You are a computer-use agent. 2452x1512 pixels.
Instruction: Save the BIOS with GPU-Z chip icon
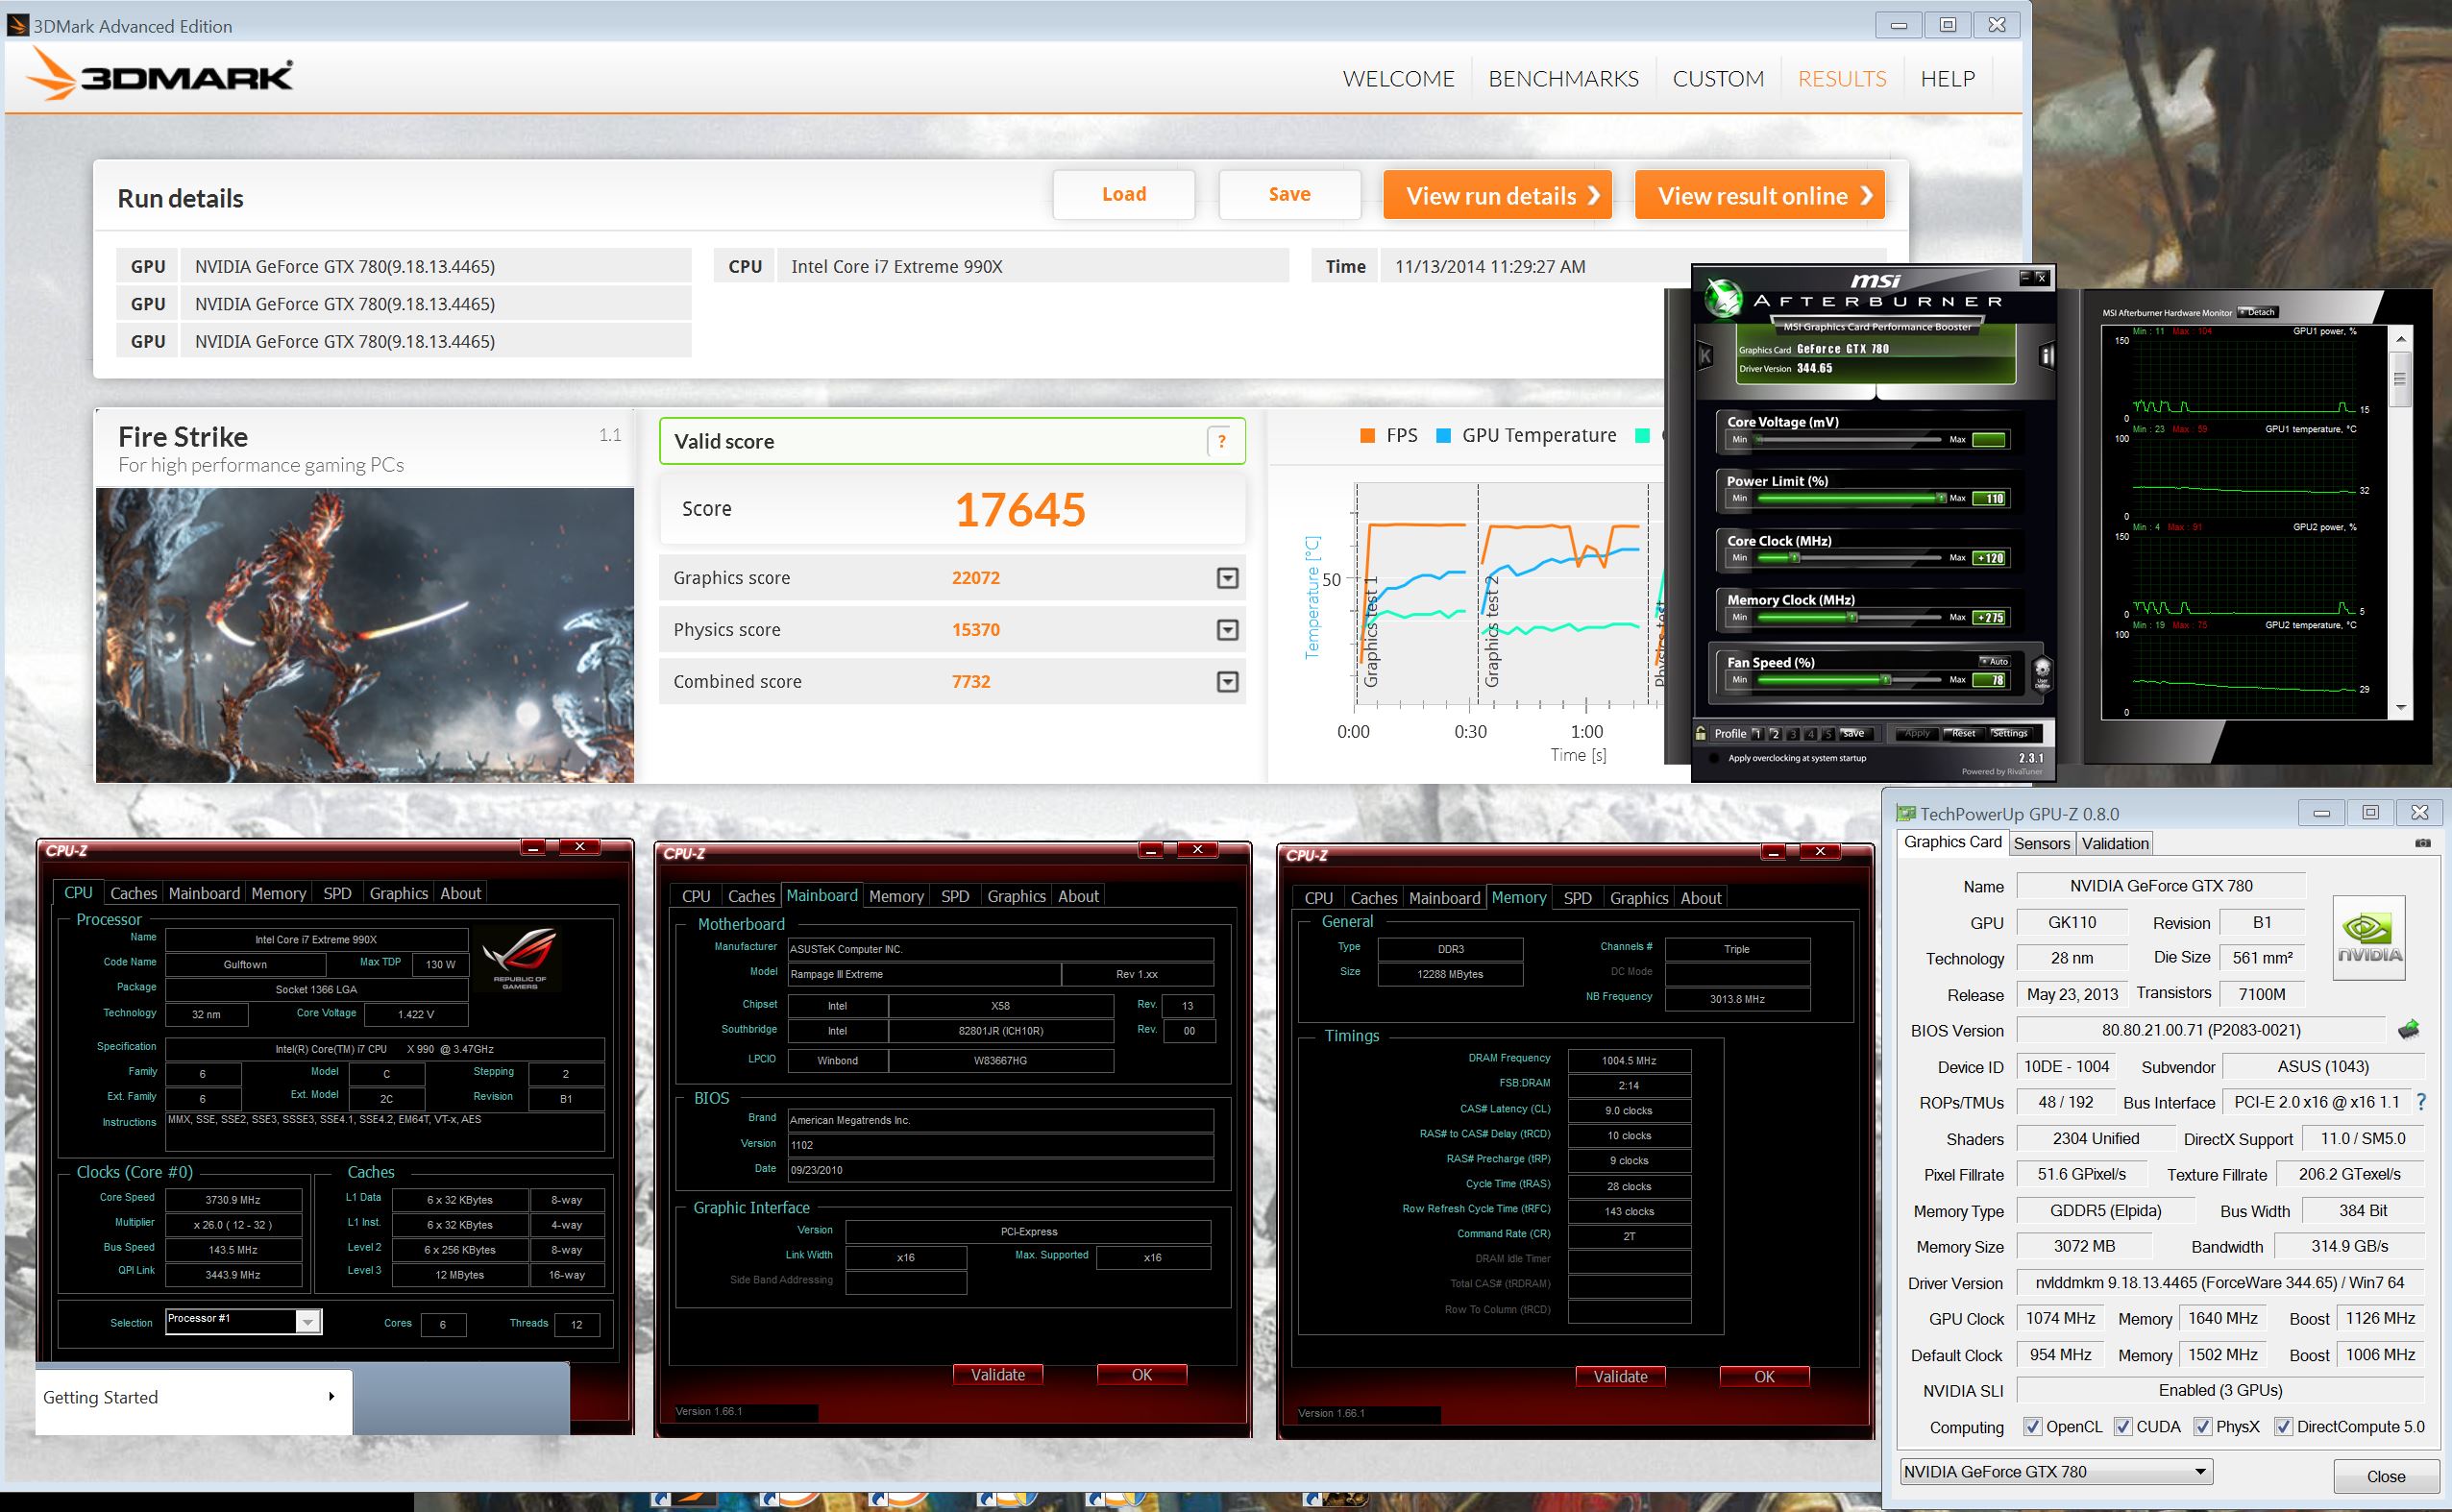2409,1029
